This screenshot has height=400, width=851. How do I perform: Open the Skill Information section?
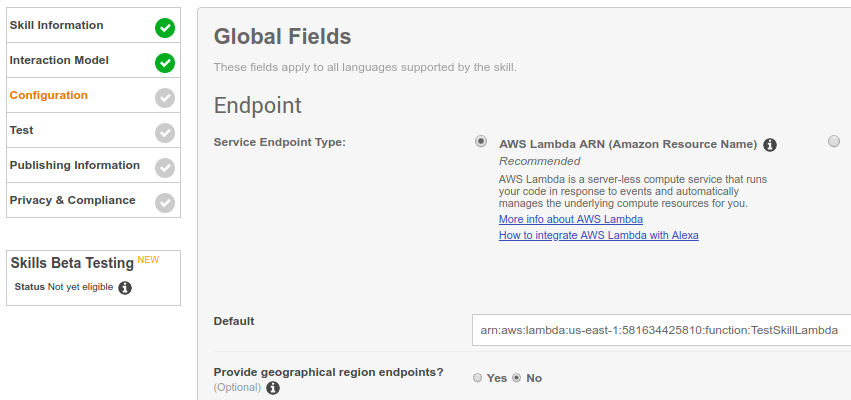56,25
